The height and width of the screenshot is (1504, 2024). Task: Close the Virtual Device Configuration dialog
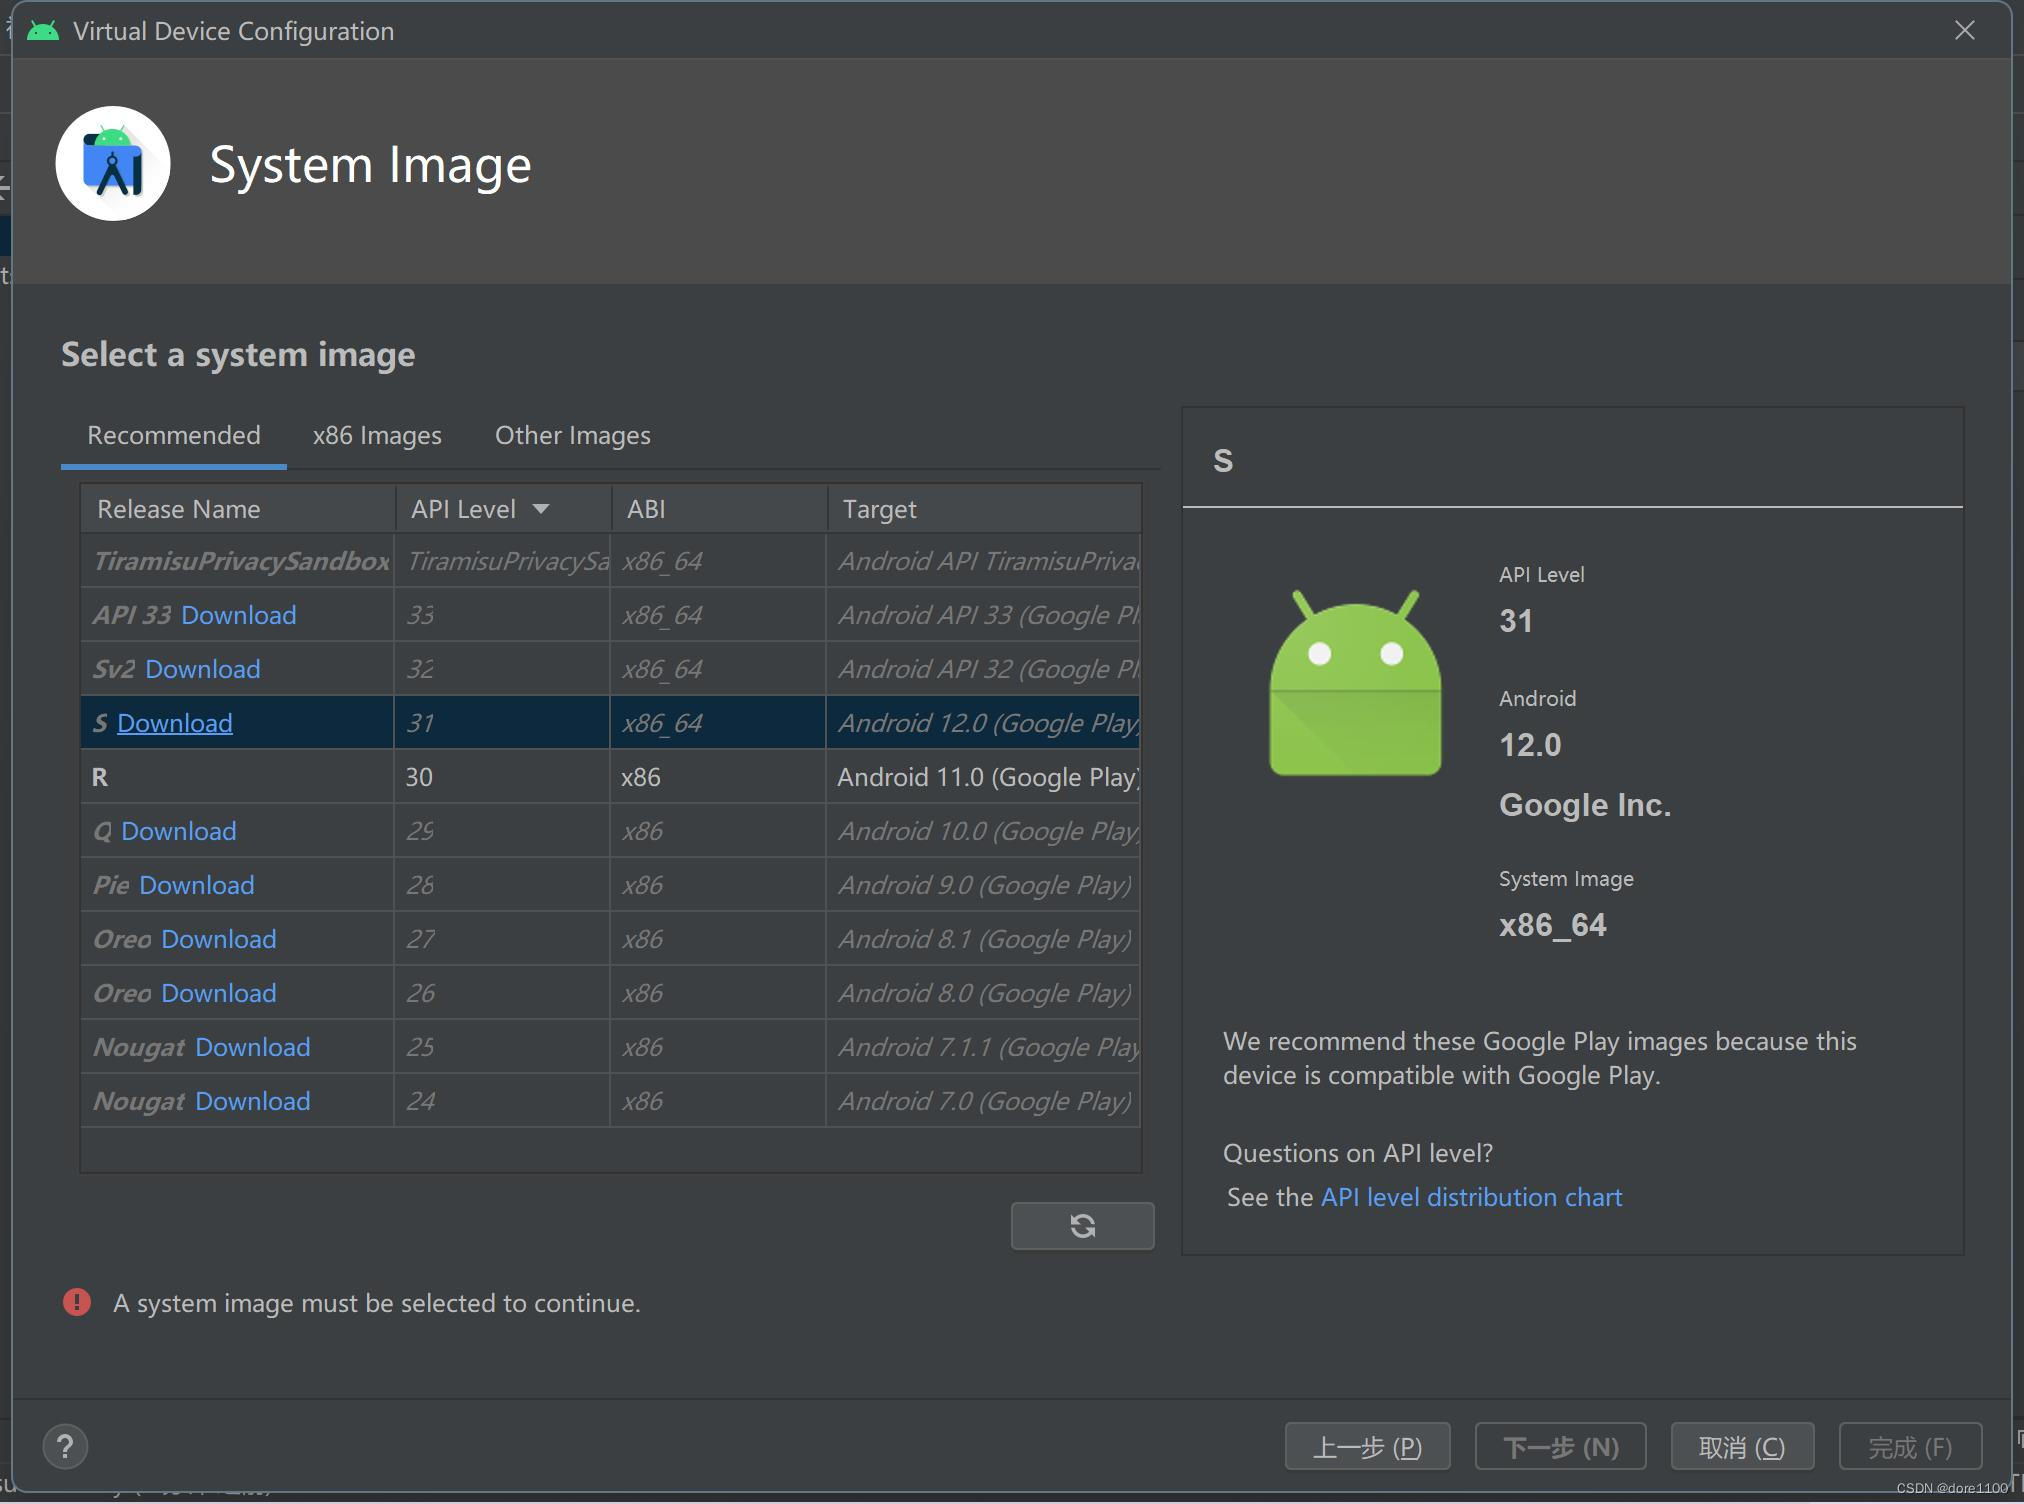(x=1964, y=31)
